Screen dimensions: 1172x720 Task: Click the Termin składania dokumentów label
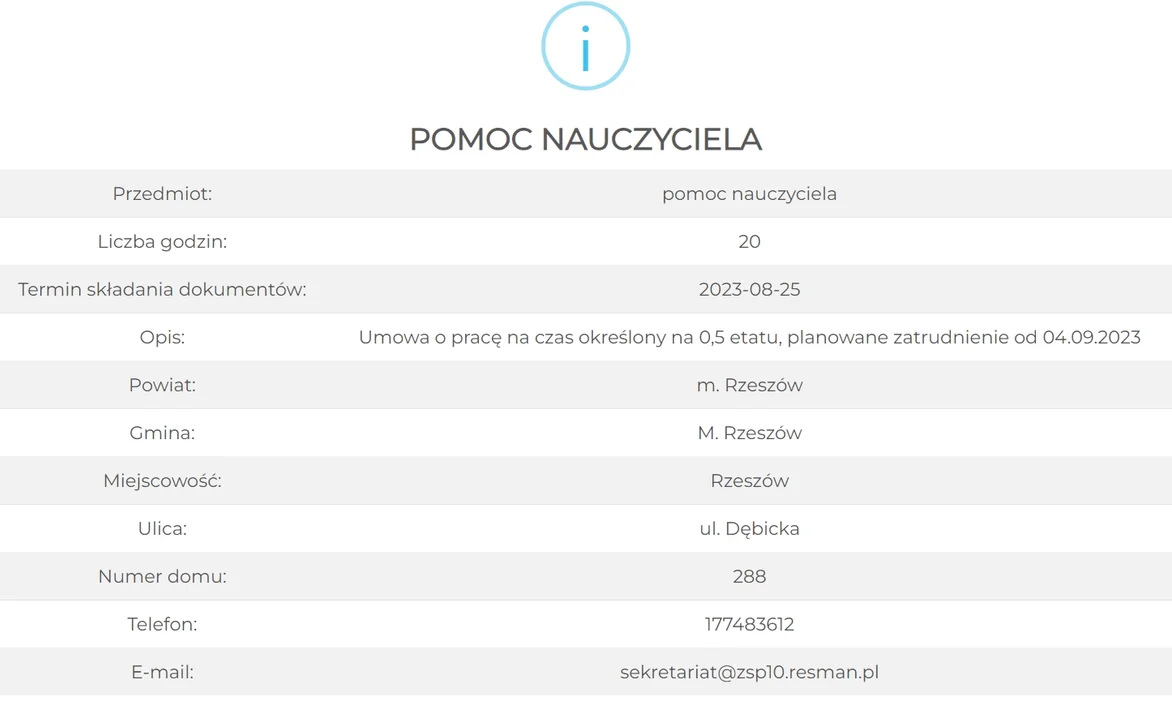click(162, 289)
